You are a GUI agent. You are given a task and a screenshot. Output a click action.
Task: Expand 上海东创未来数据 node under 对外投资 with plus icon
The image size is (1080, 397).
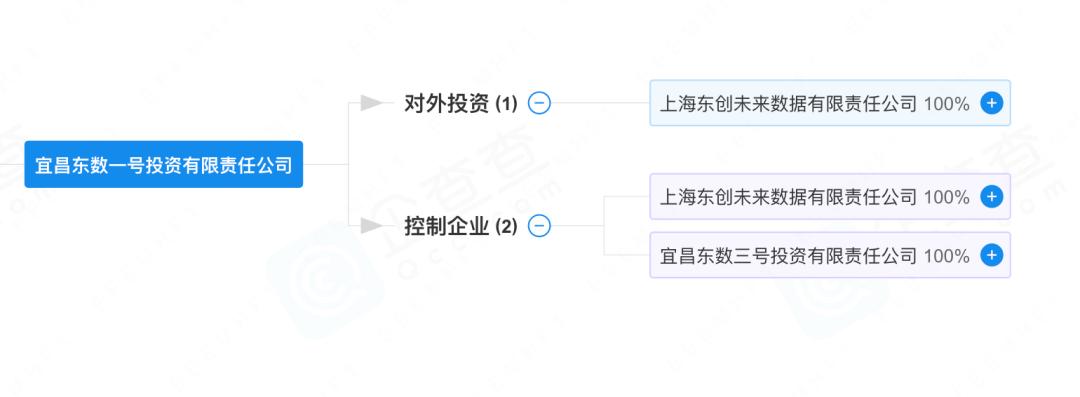[x=991, y=103]
